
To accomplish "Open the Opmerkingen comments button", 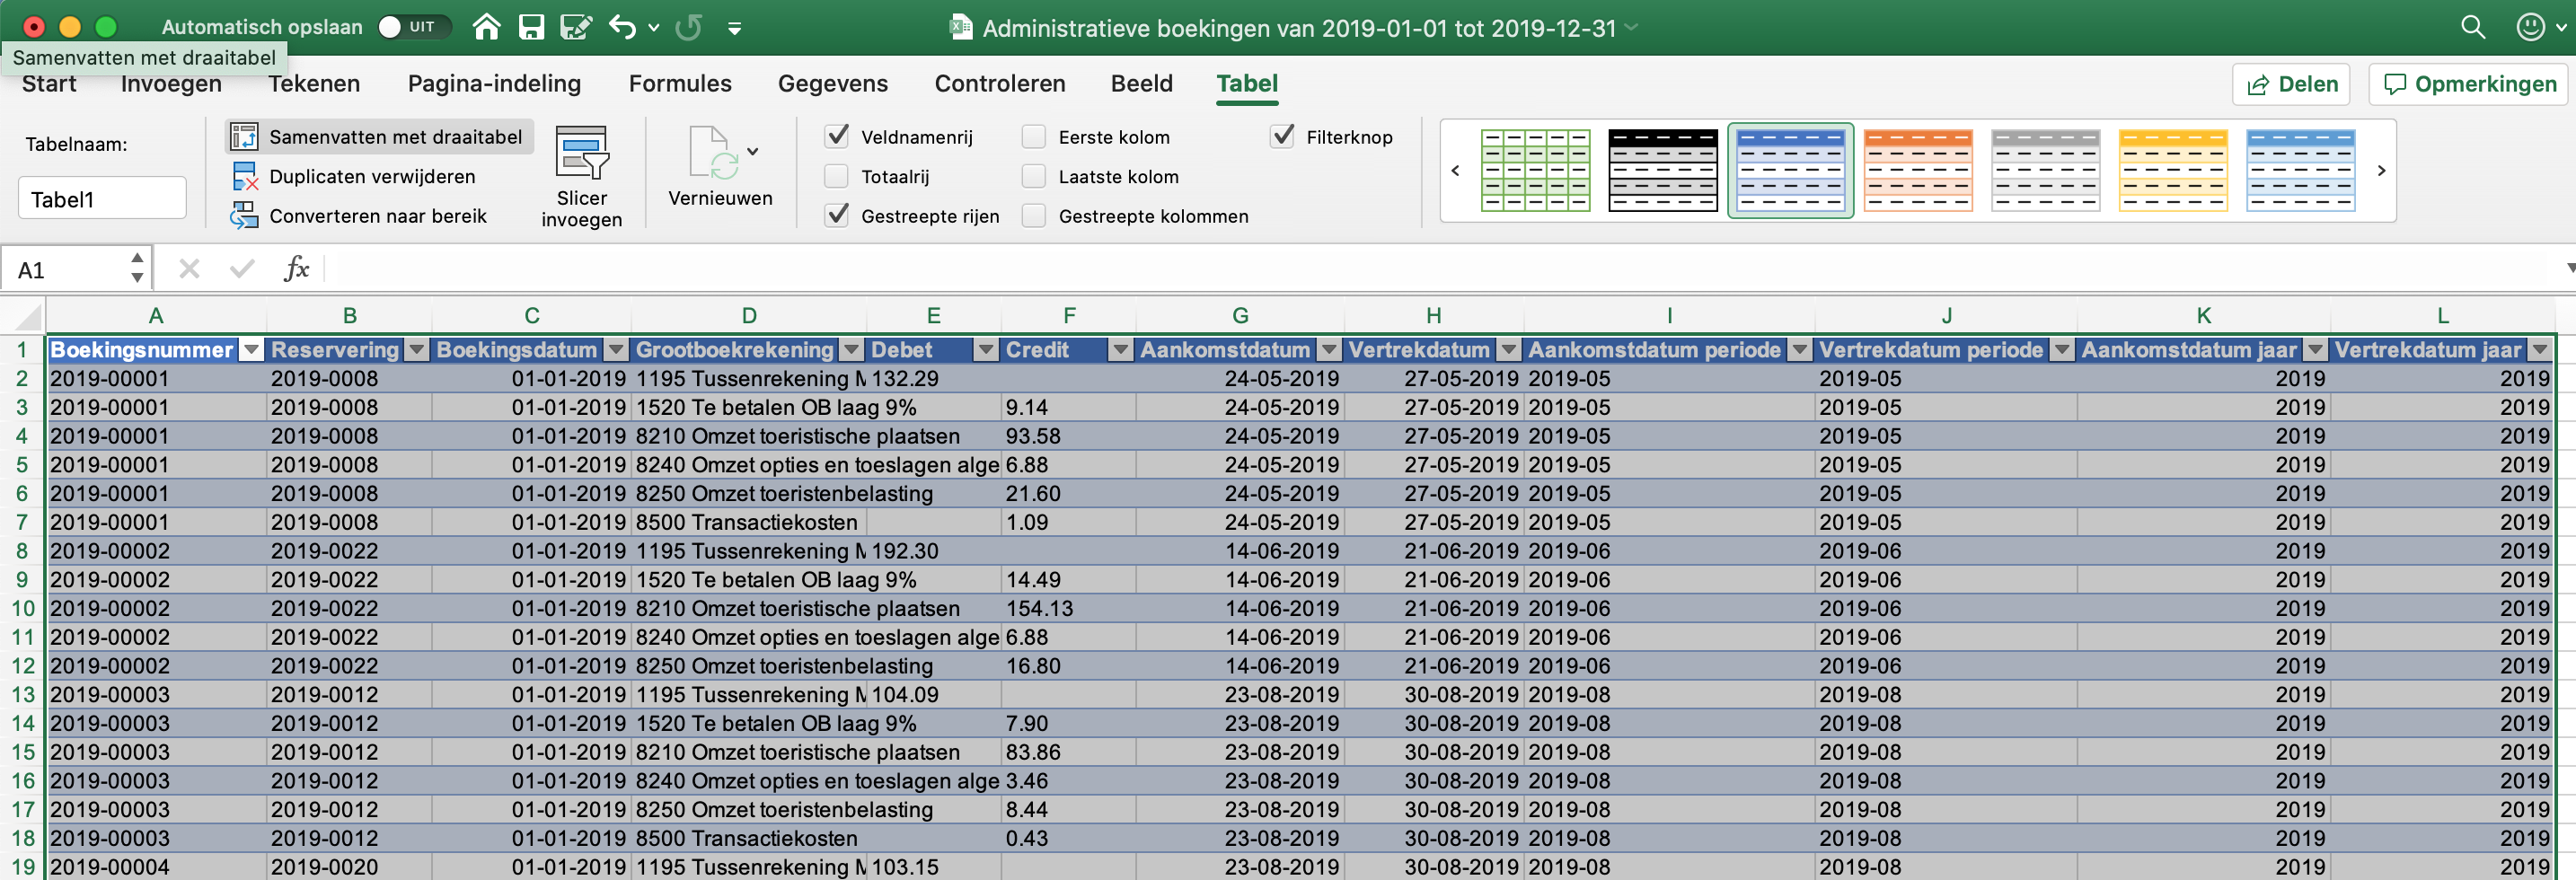I will click(x=2470, y=85).
